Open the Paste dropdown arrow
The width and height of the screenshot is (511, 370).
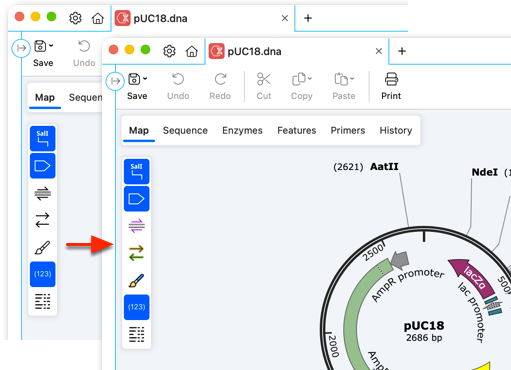352,79
